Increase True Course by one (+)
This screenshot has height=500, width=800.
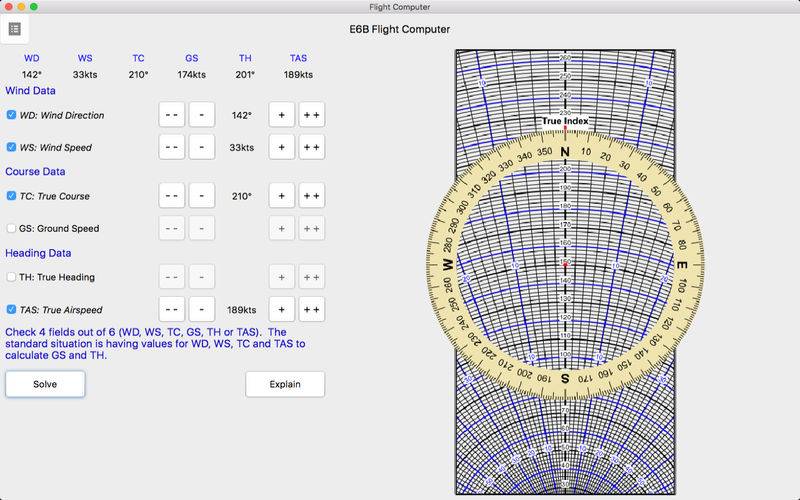(x=282, y=196)
